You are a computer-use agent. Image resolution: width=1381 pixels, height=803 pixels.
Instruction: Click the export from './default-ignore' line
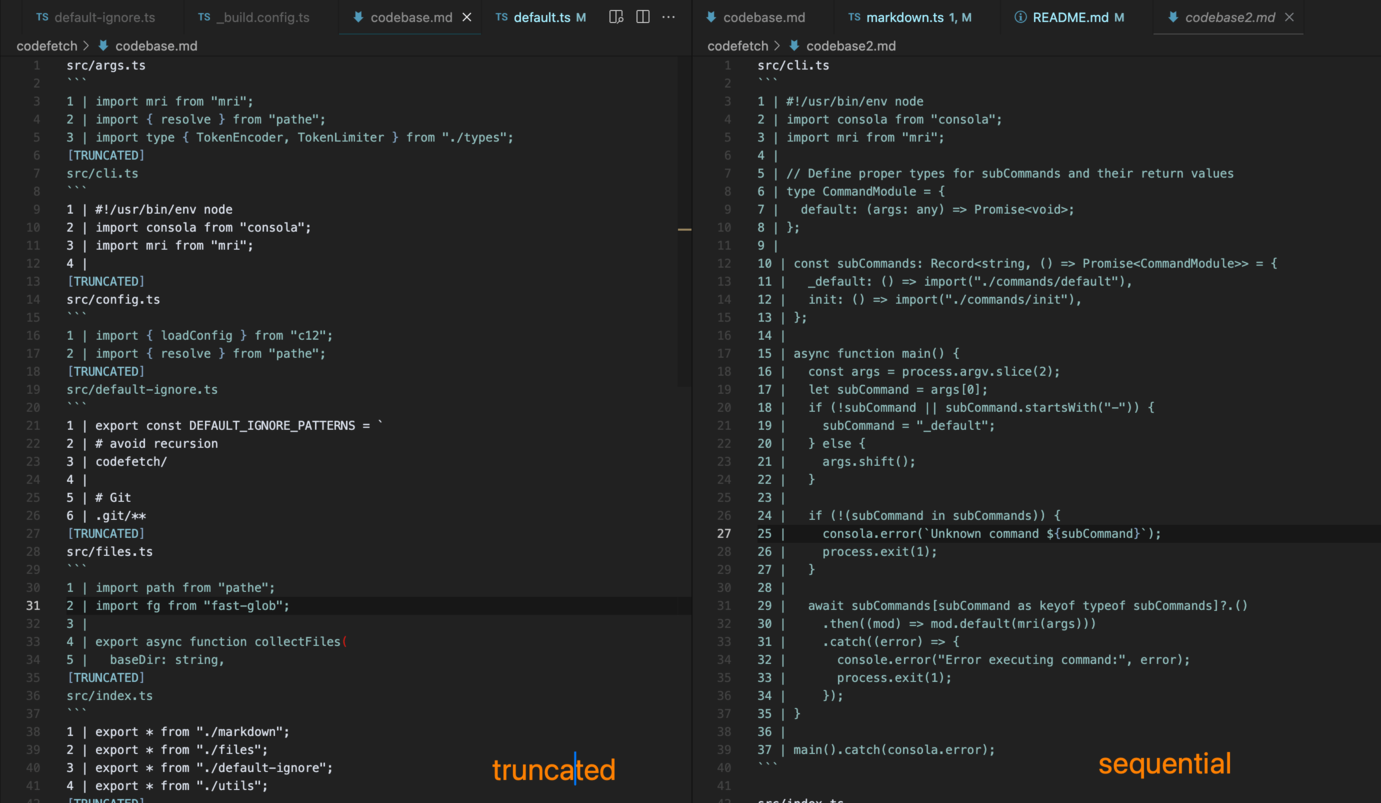tap(200, 767)
